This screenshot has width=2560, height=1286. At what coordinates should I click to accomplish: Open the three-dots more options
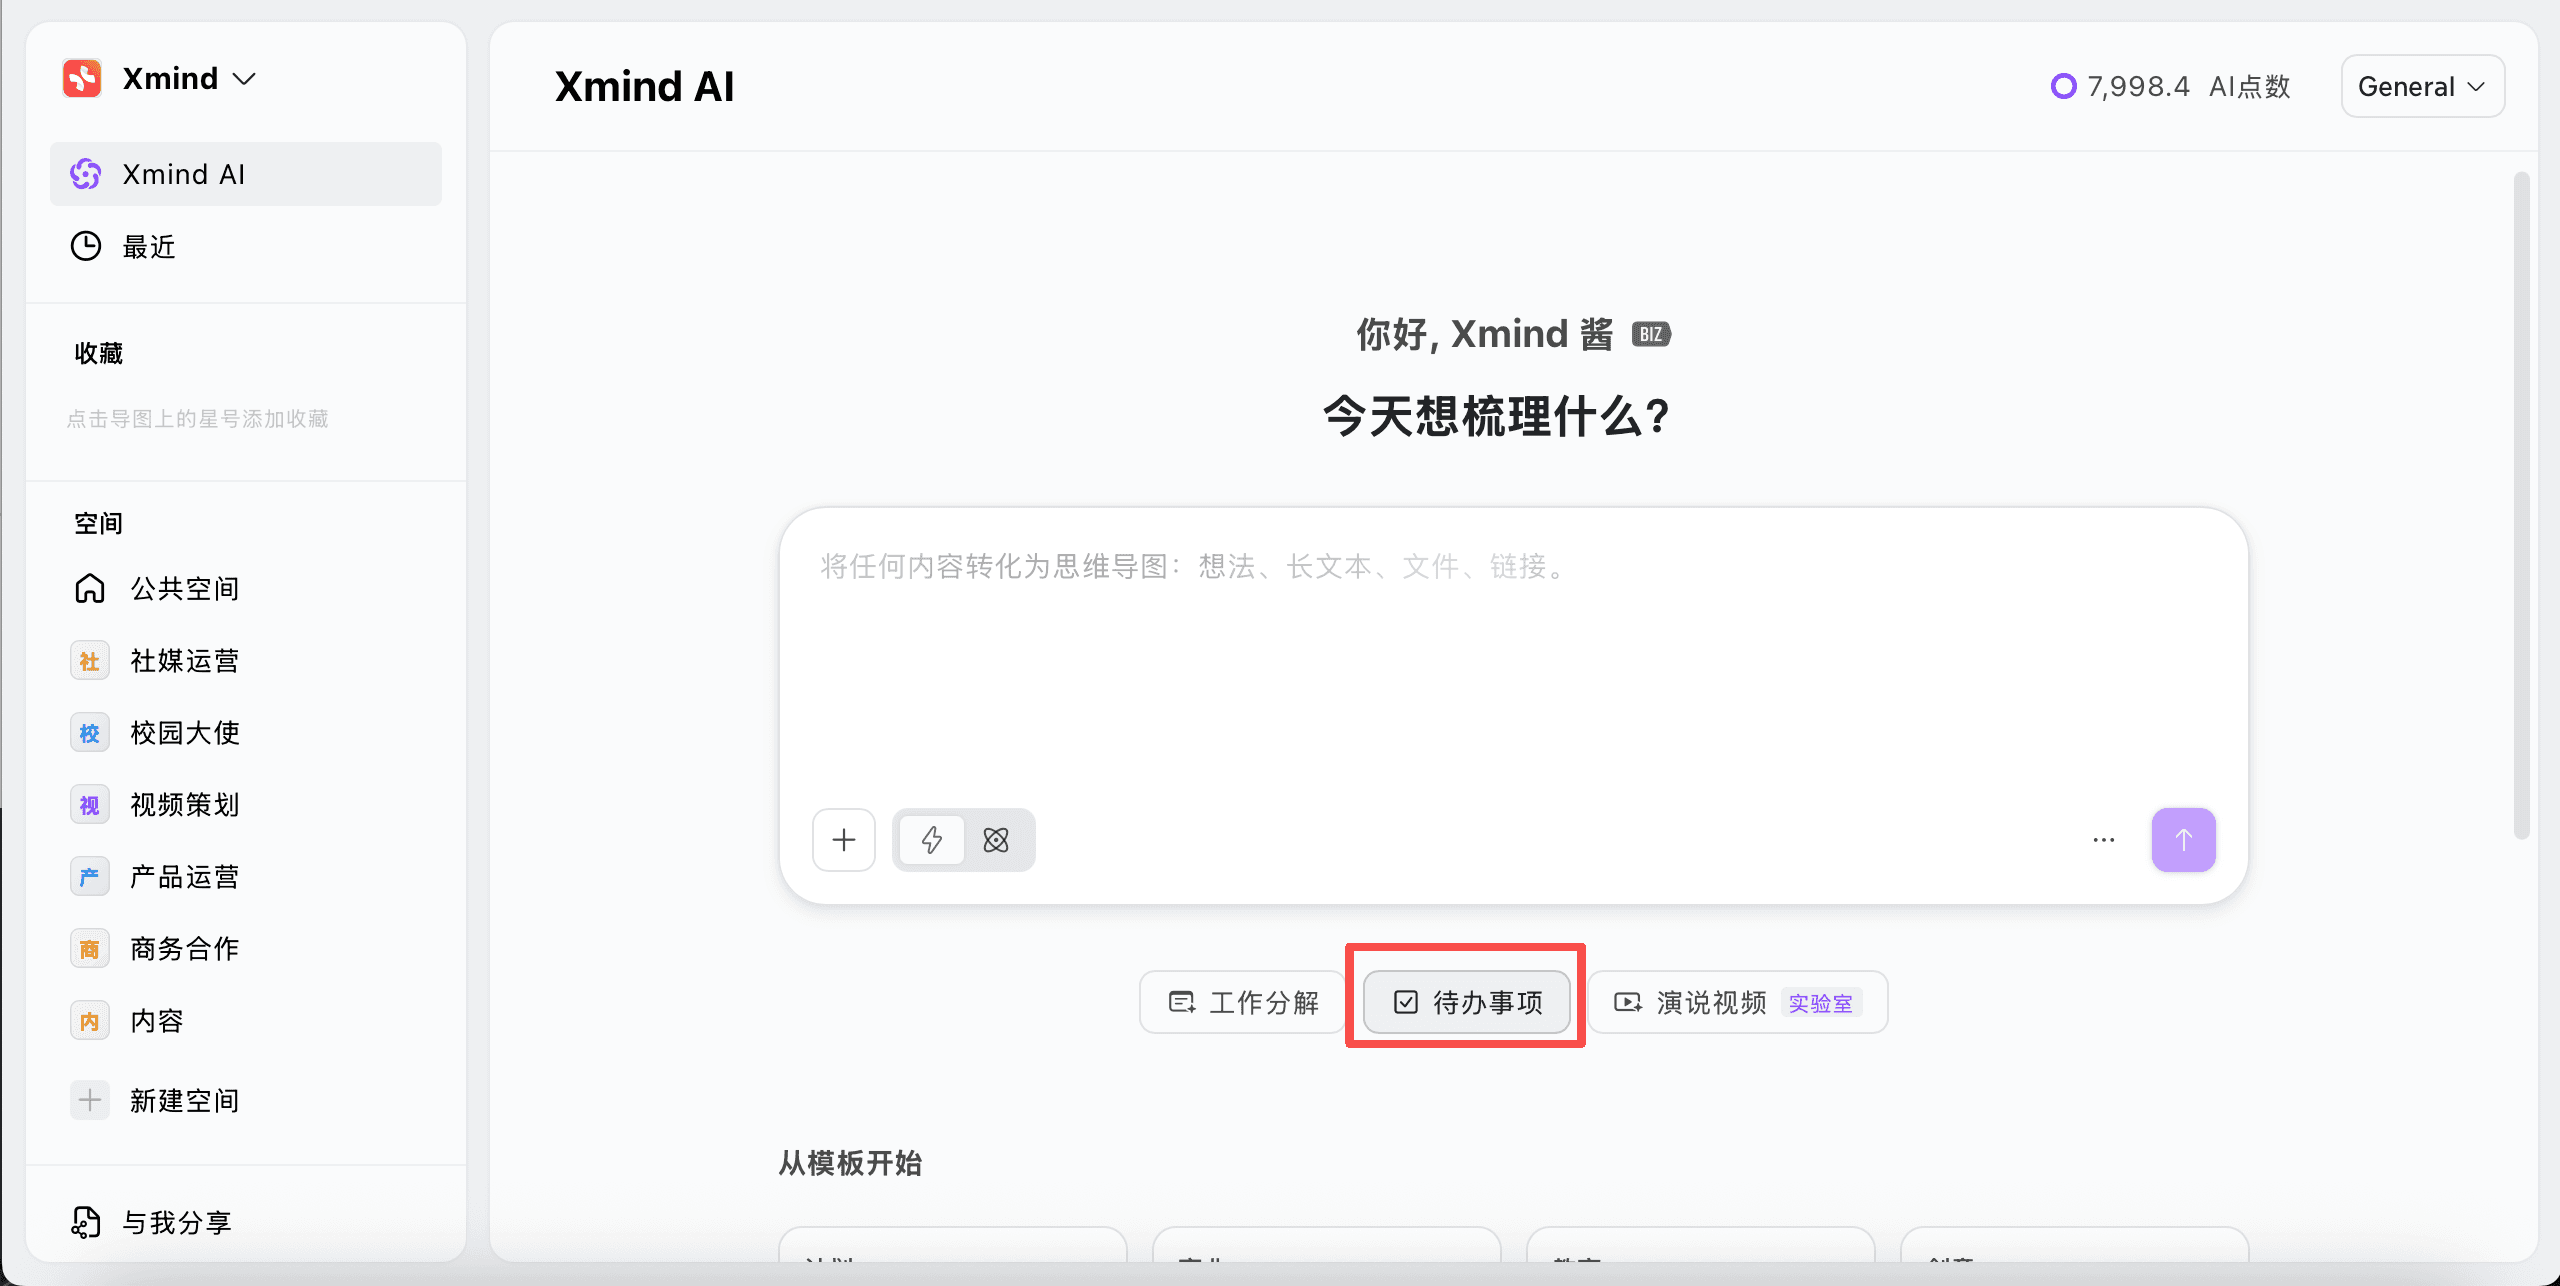point(2104,840)
